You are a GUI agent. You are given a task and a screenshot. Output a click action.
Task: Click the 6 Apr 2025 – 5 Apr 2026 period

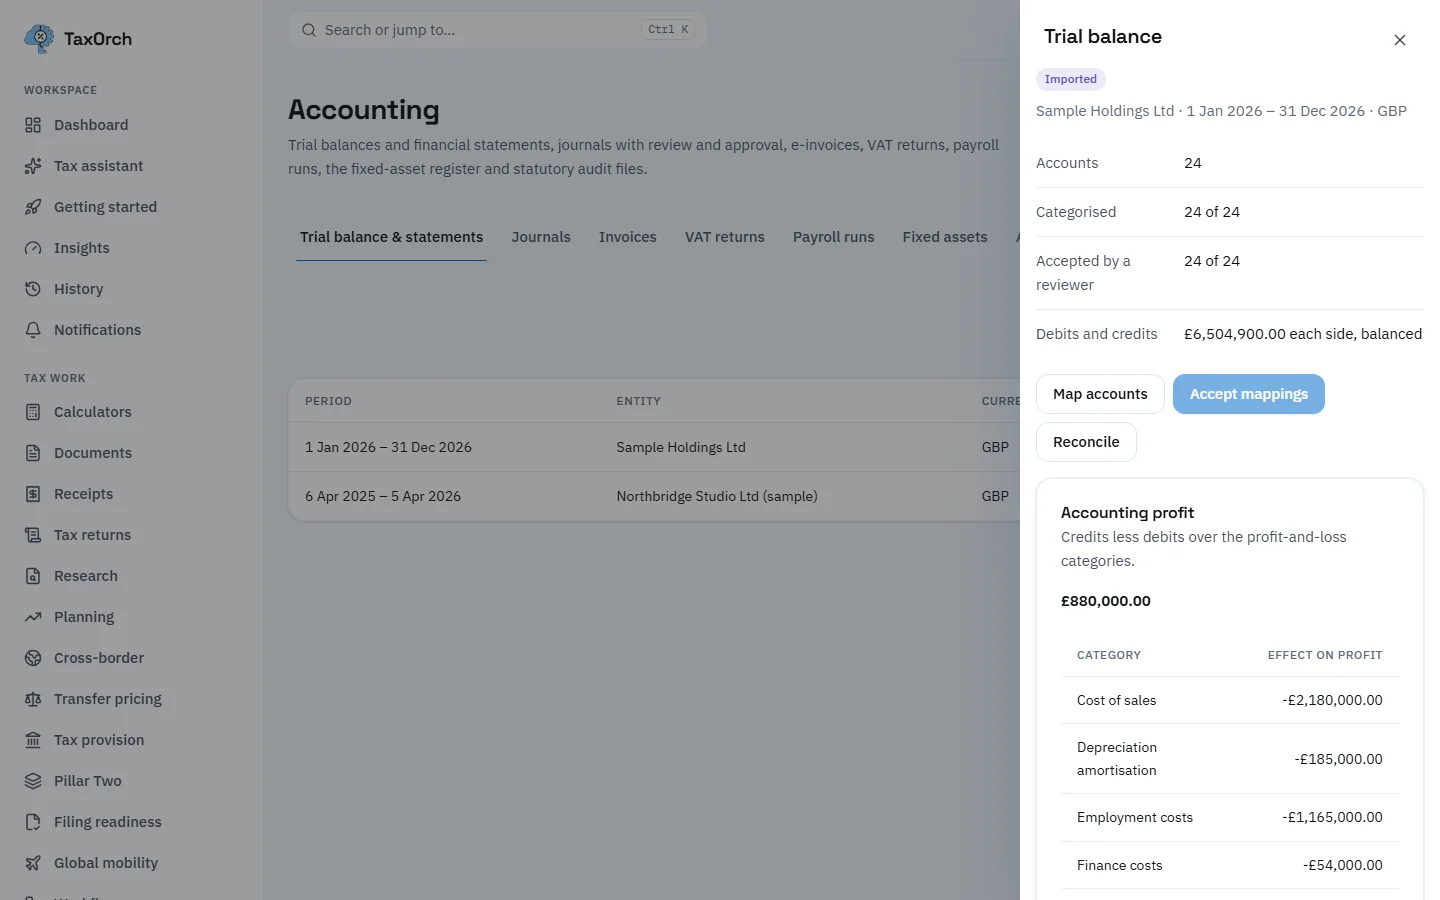(383, 496)
